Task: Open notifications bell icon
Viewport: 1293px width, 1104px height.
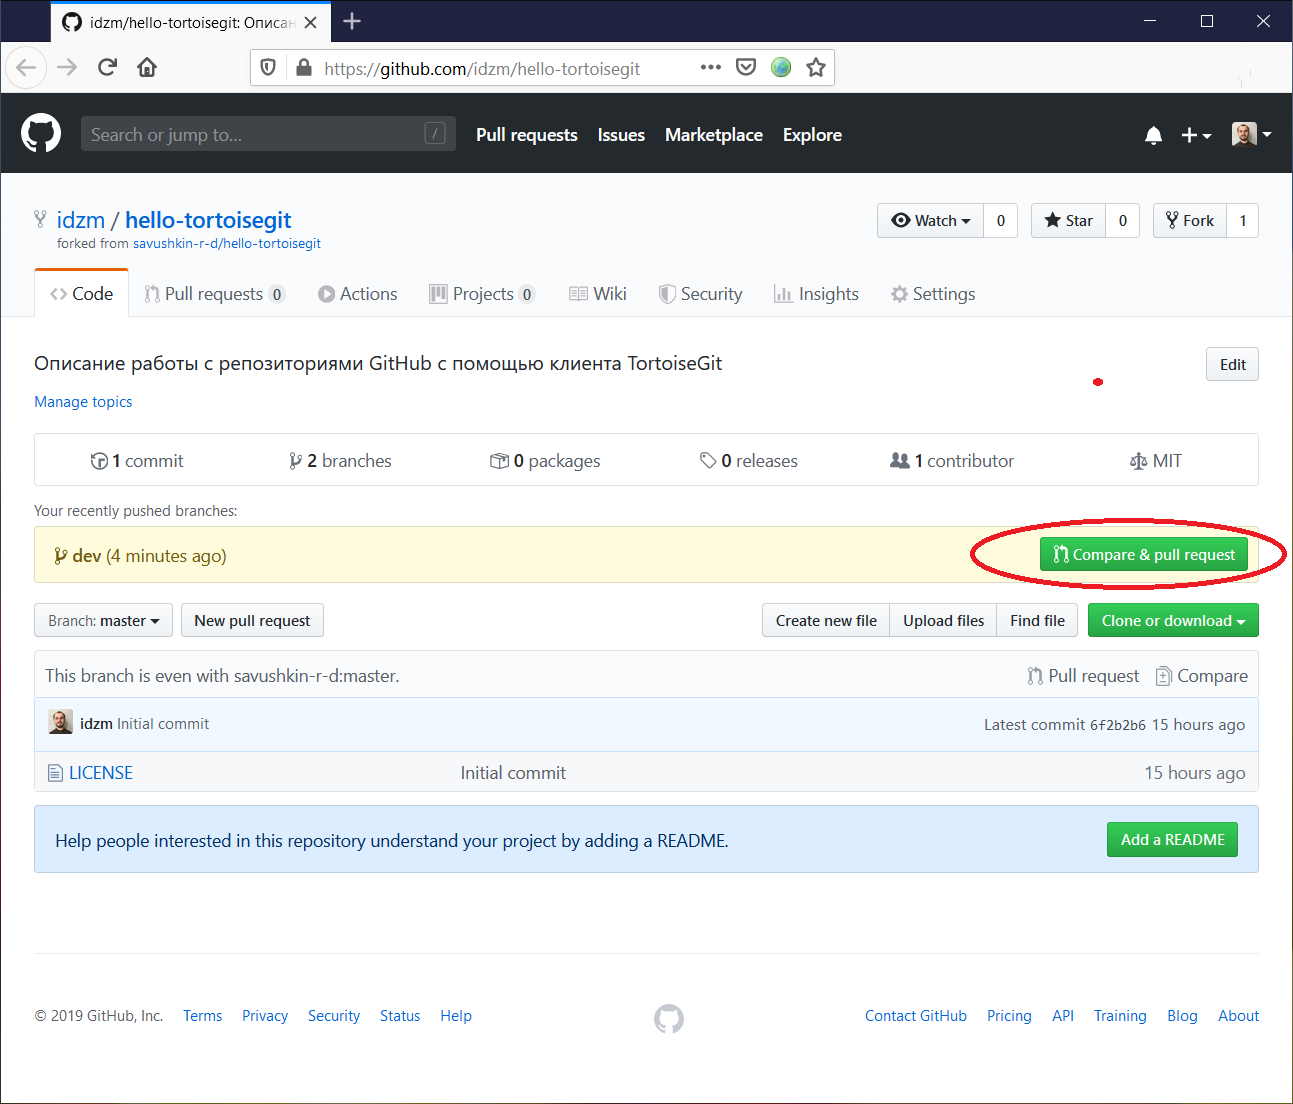Action: point(1153,135)
